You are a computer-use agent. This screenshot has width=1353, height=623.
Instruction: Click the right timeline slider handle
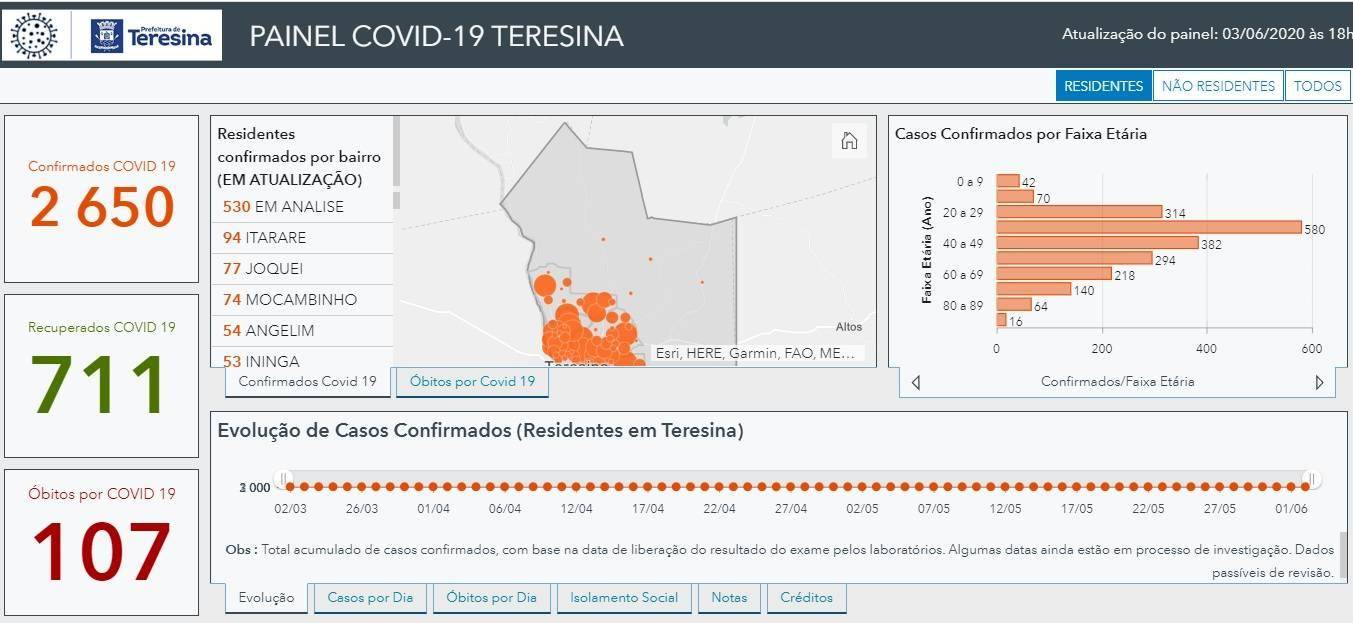coord(1312,479)
